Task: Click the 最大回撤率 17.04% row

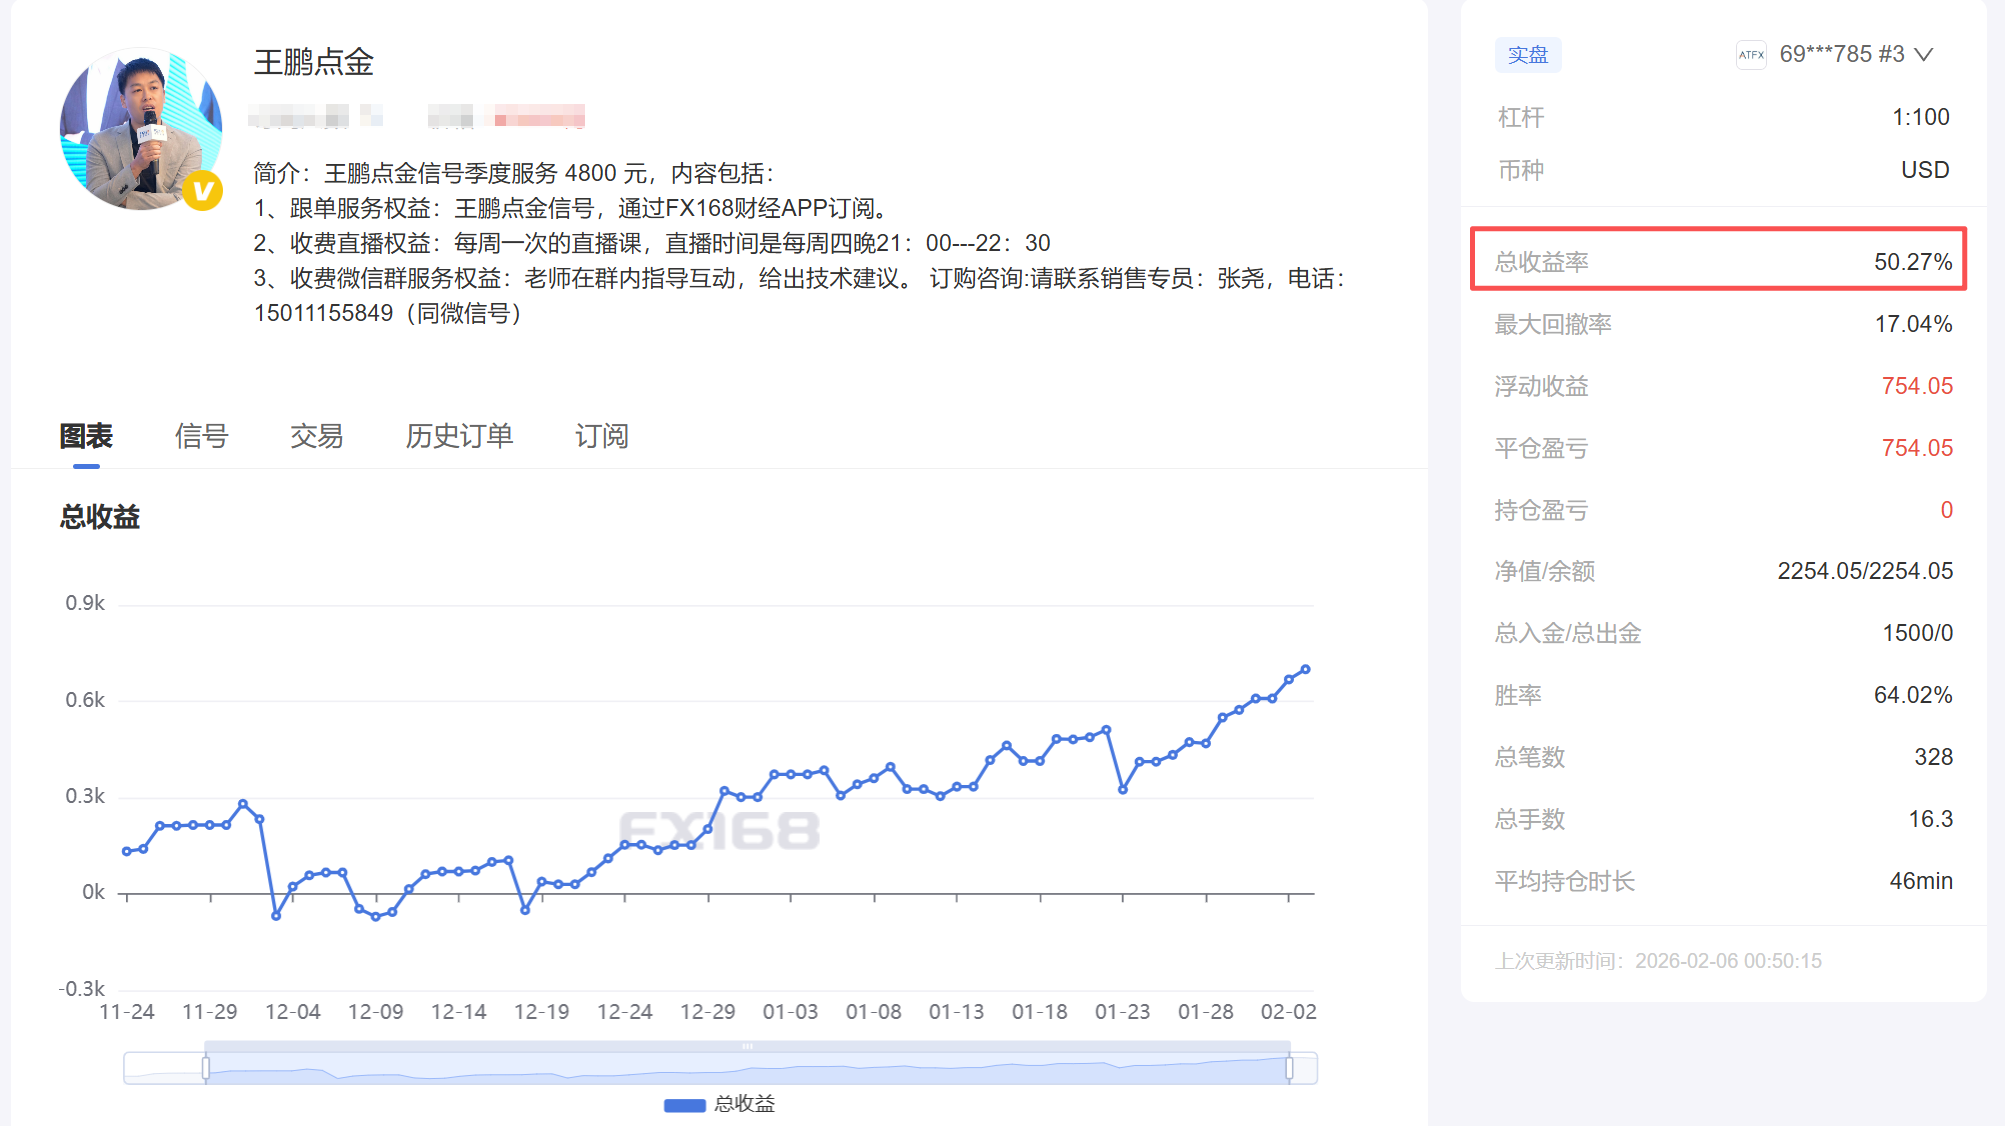Action: pos(1722,324)
